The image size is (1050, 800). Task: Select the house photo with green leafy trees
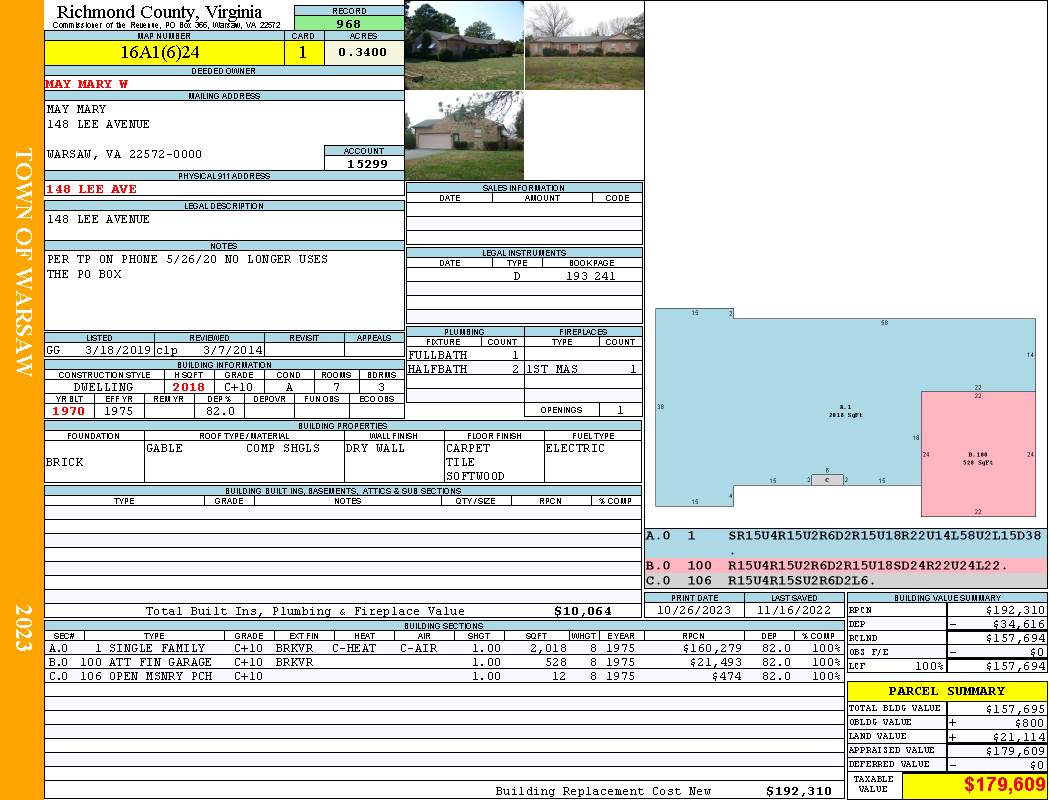464,45
